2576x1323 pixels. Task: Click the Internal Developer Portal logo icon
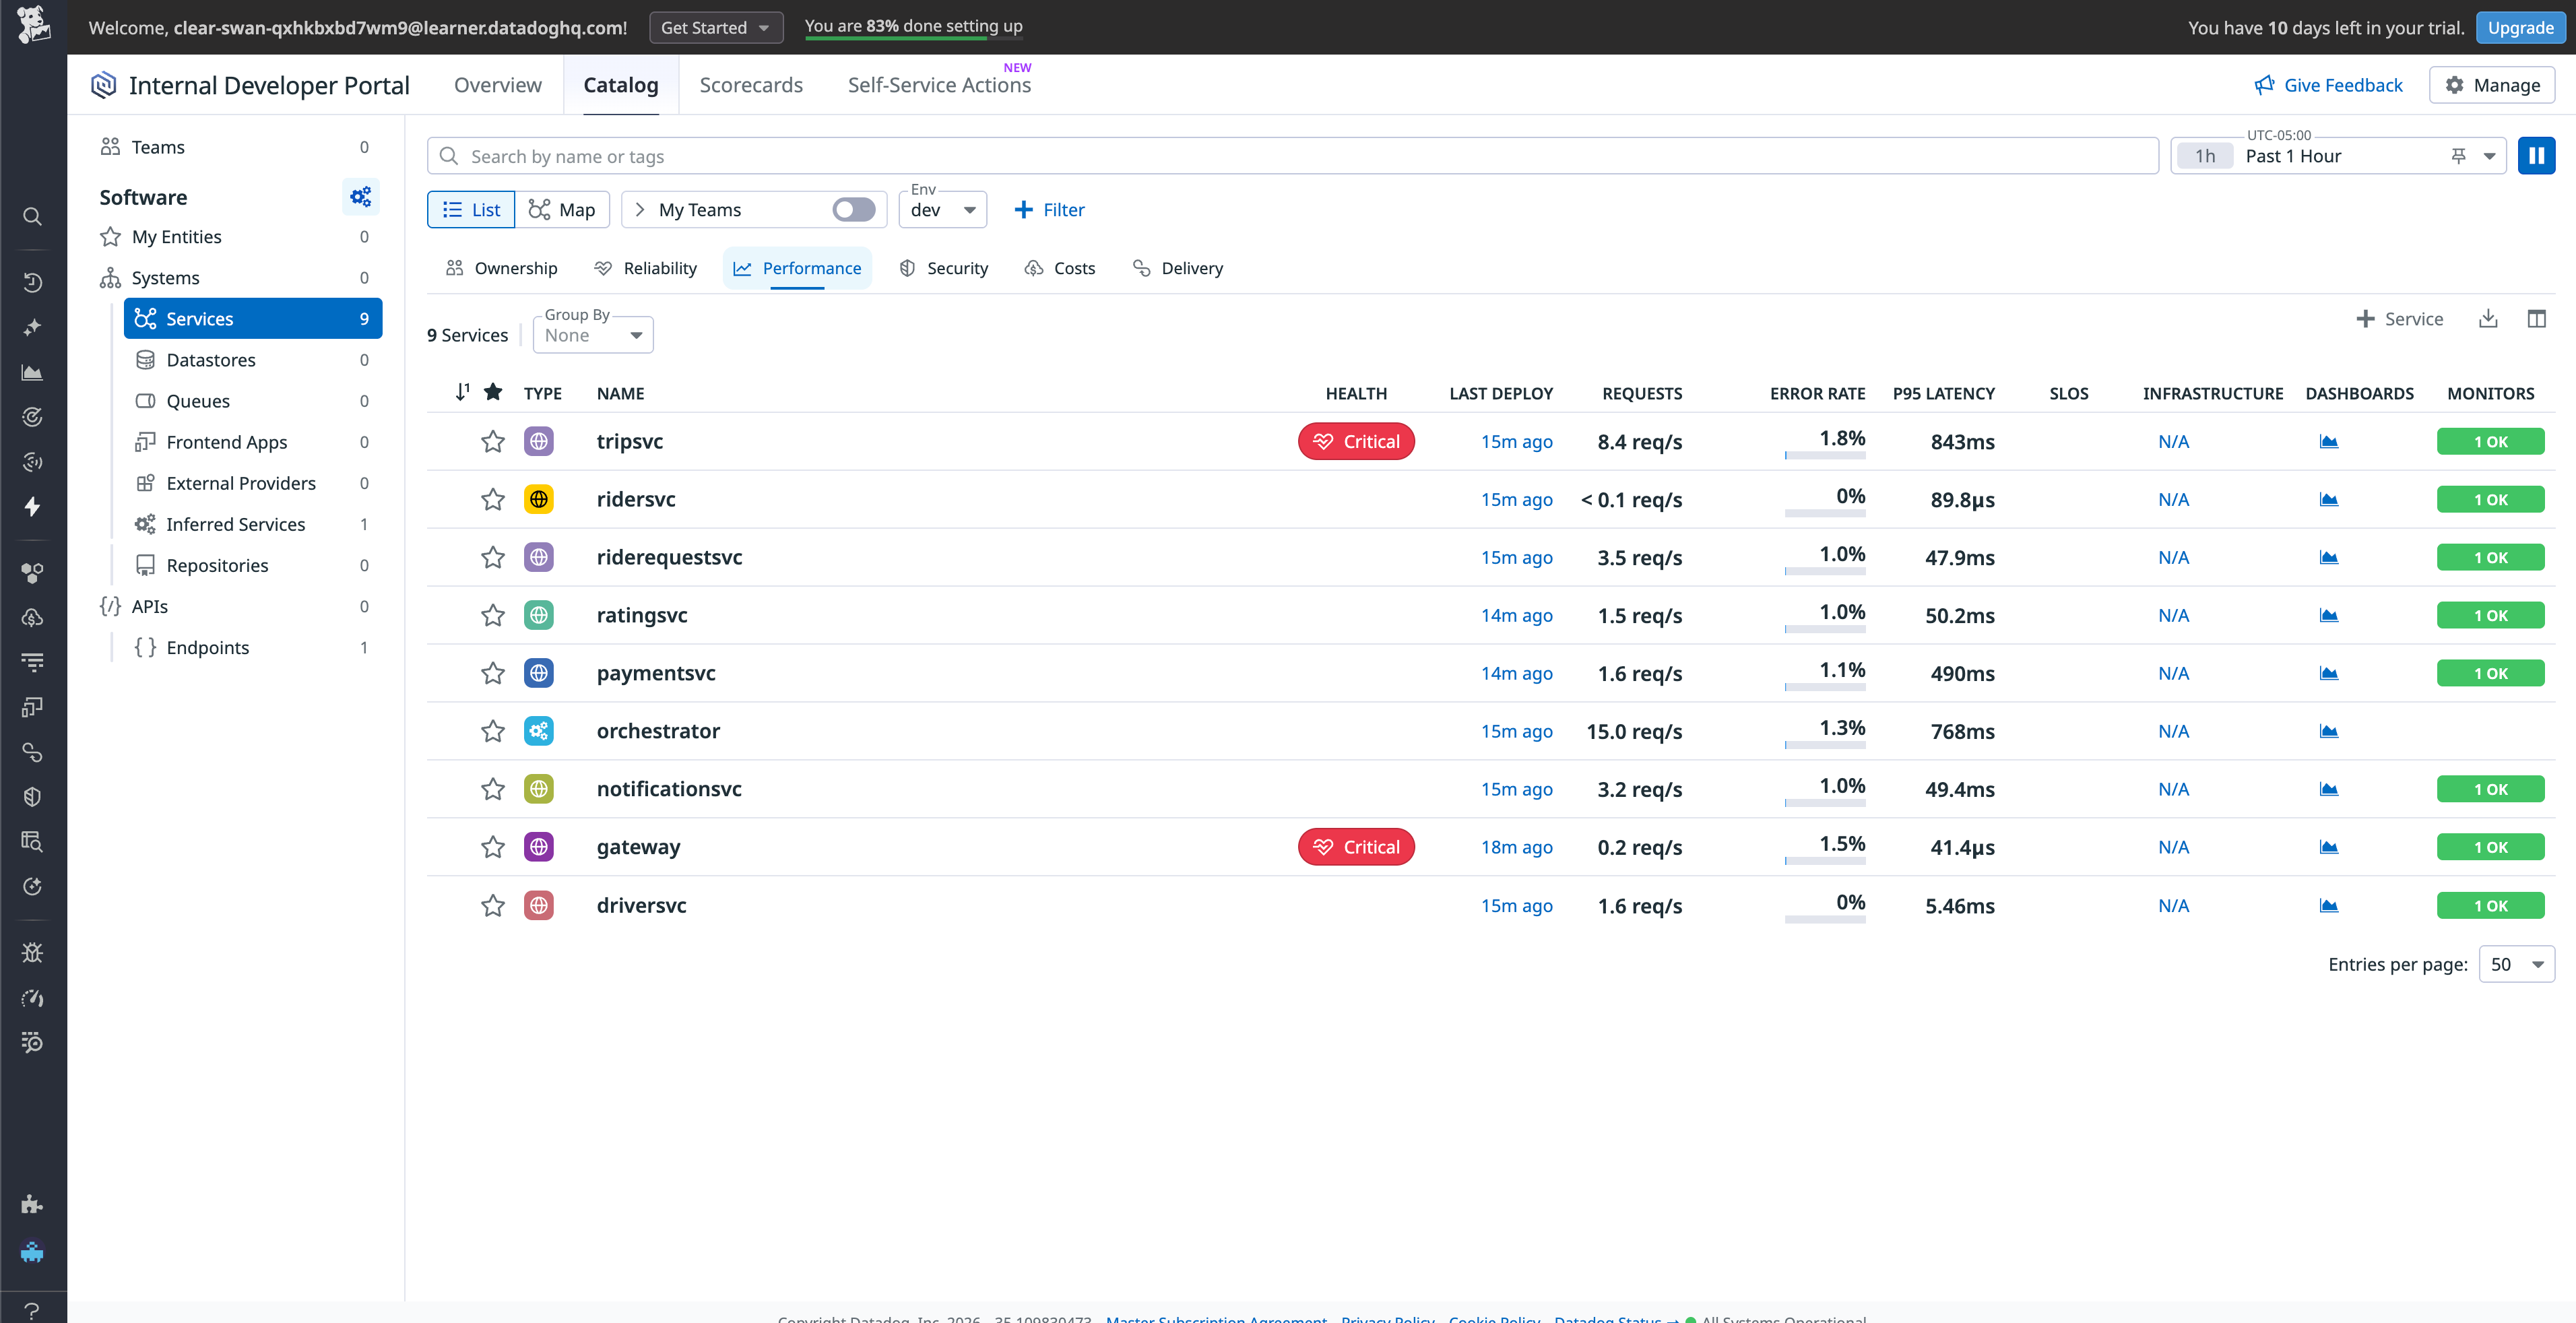103,85
